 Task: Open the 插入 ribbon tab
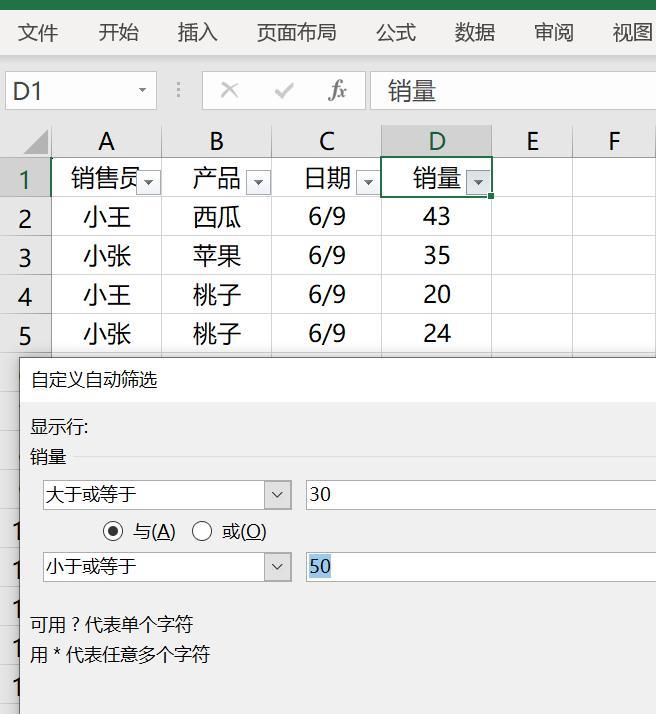click(198, 33)
